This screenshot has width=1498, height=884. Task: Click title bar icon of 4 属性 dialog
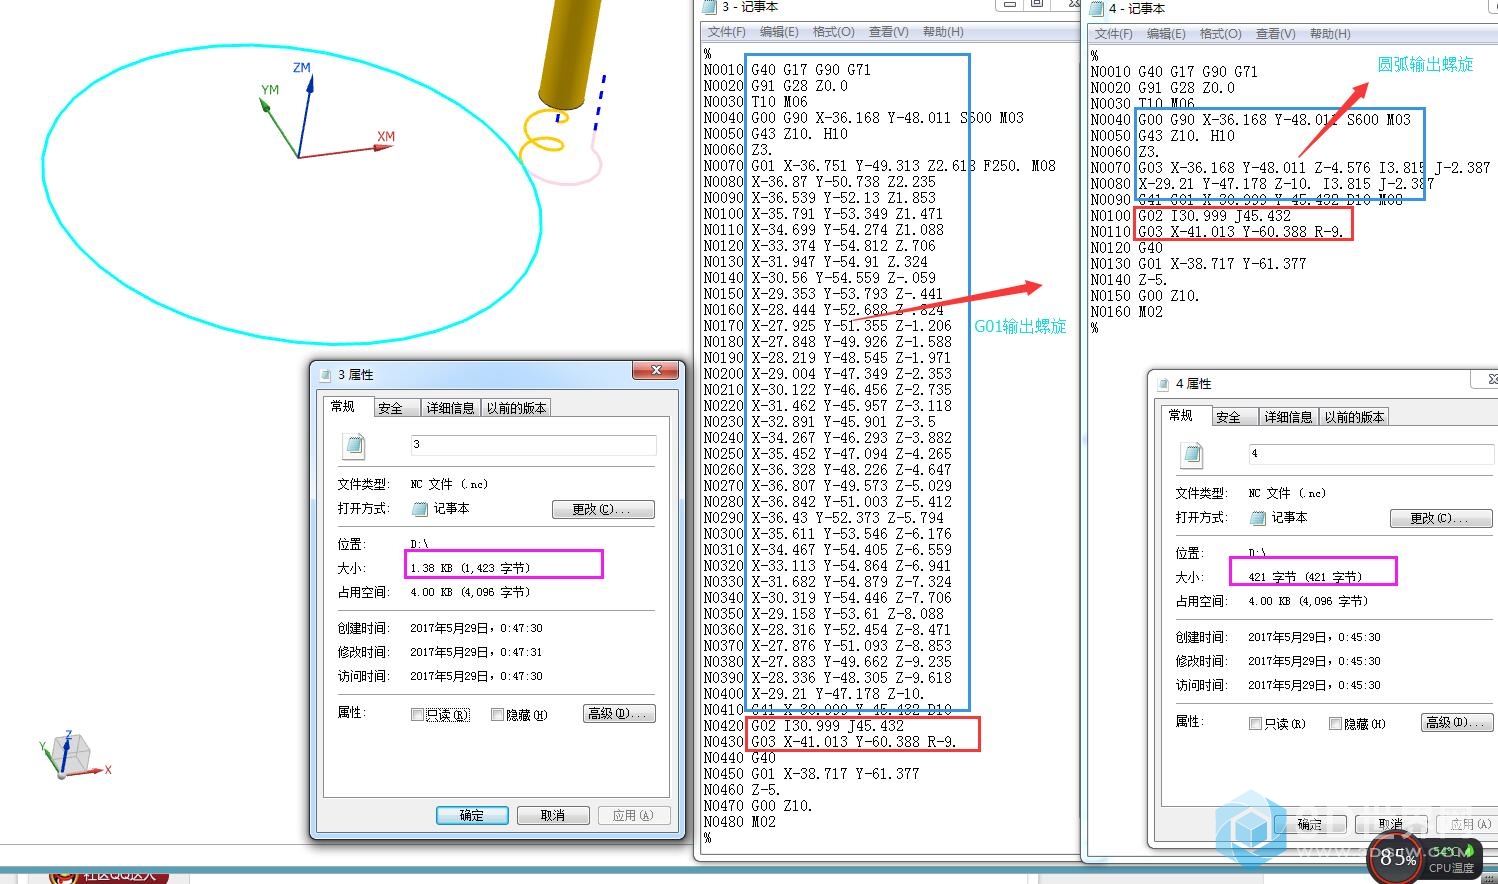[1163, 383]
